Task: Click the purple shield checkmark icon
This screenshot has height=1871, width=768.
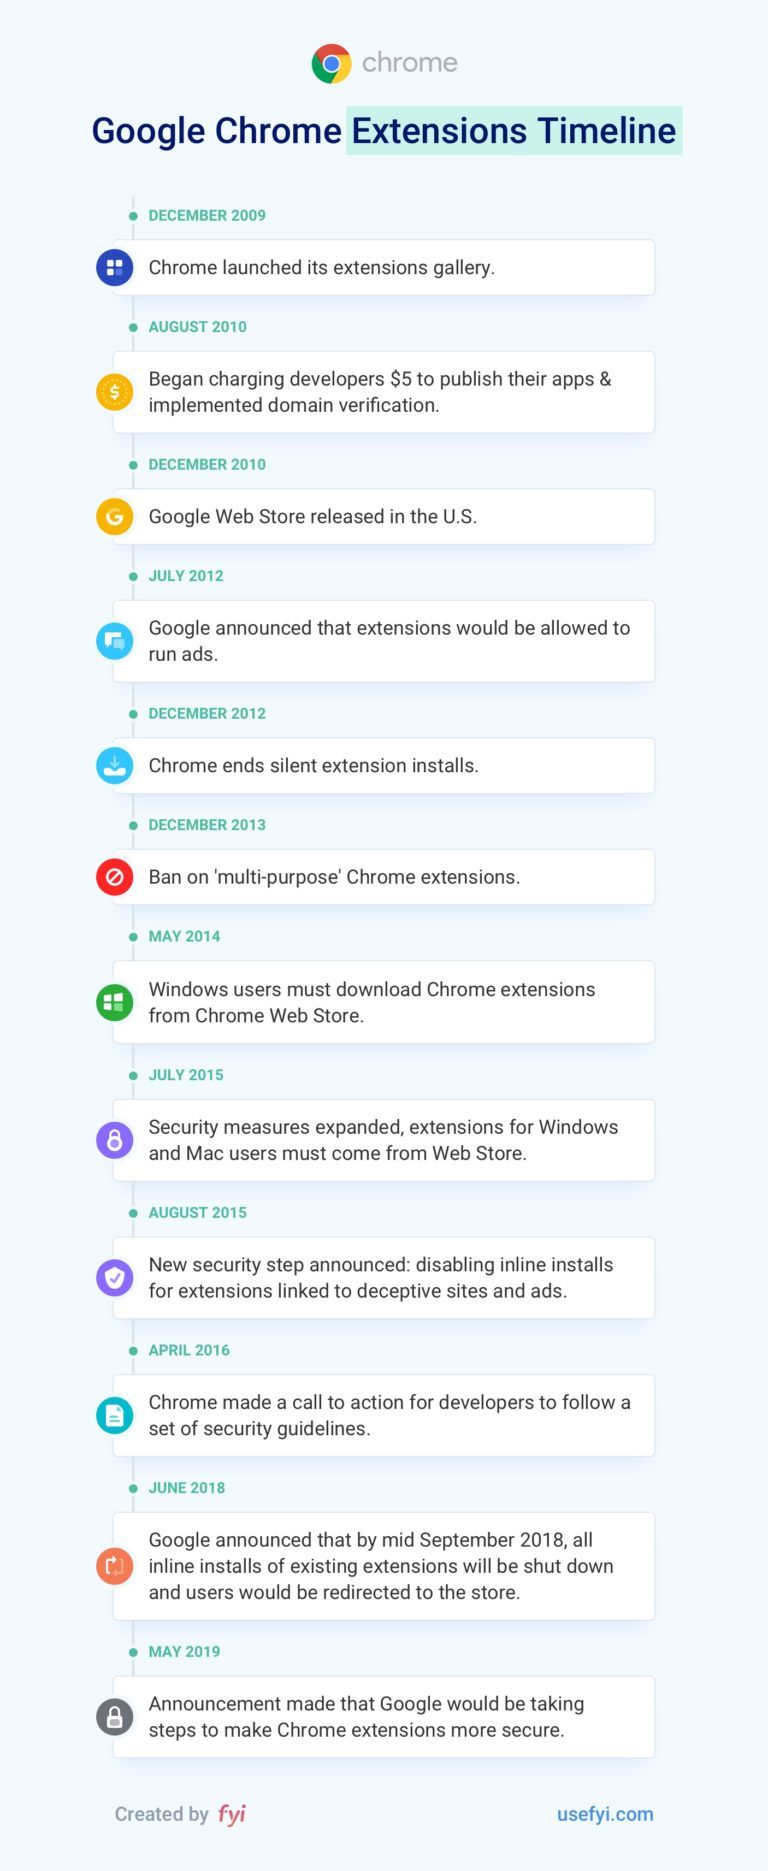Action: (x=114, y=1277)
